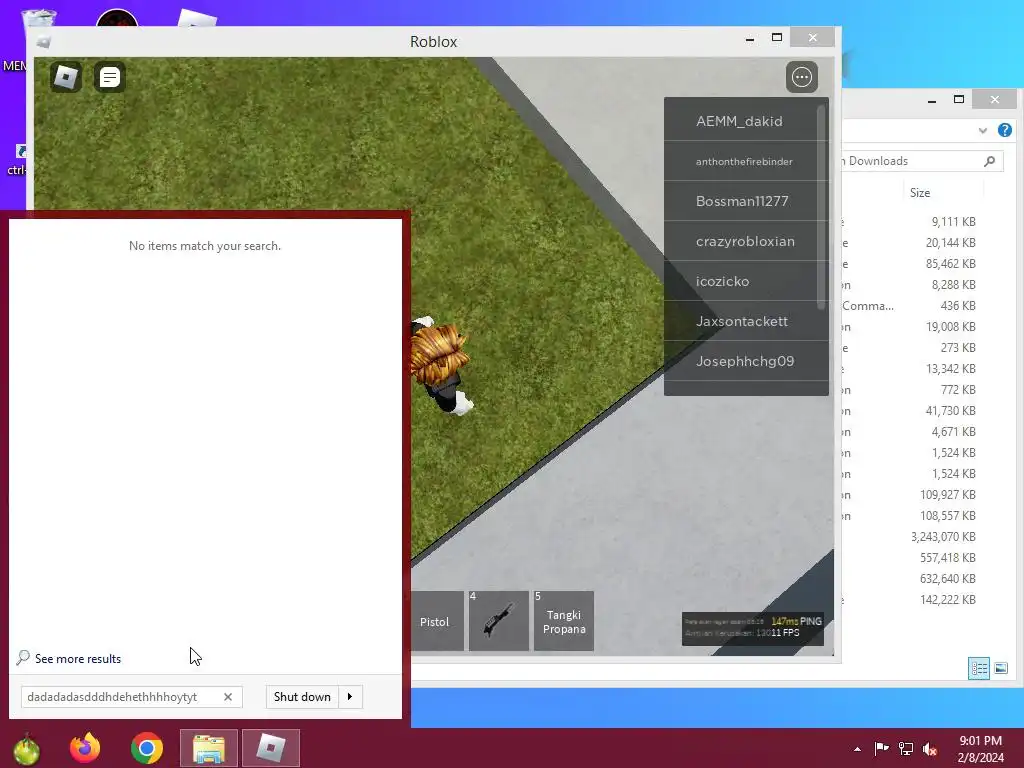This screenshot has width=1024, height=768.
Task: Open the Action Center flag tray icon
Action: 881,748
